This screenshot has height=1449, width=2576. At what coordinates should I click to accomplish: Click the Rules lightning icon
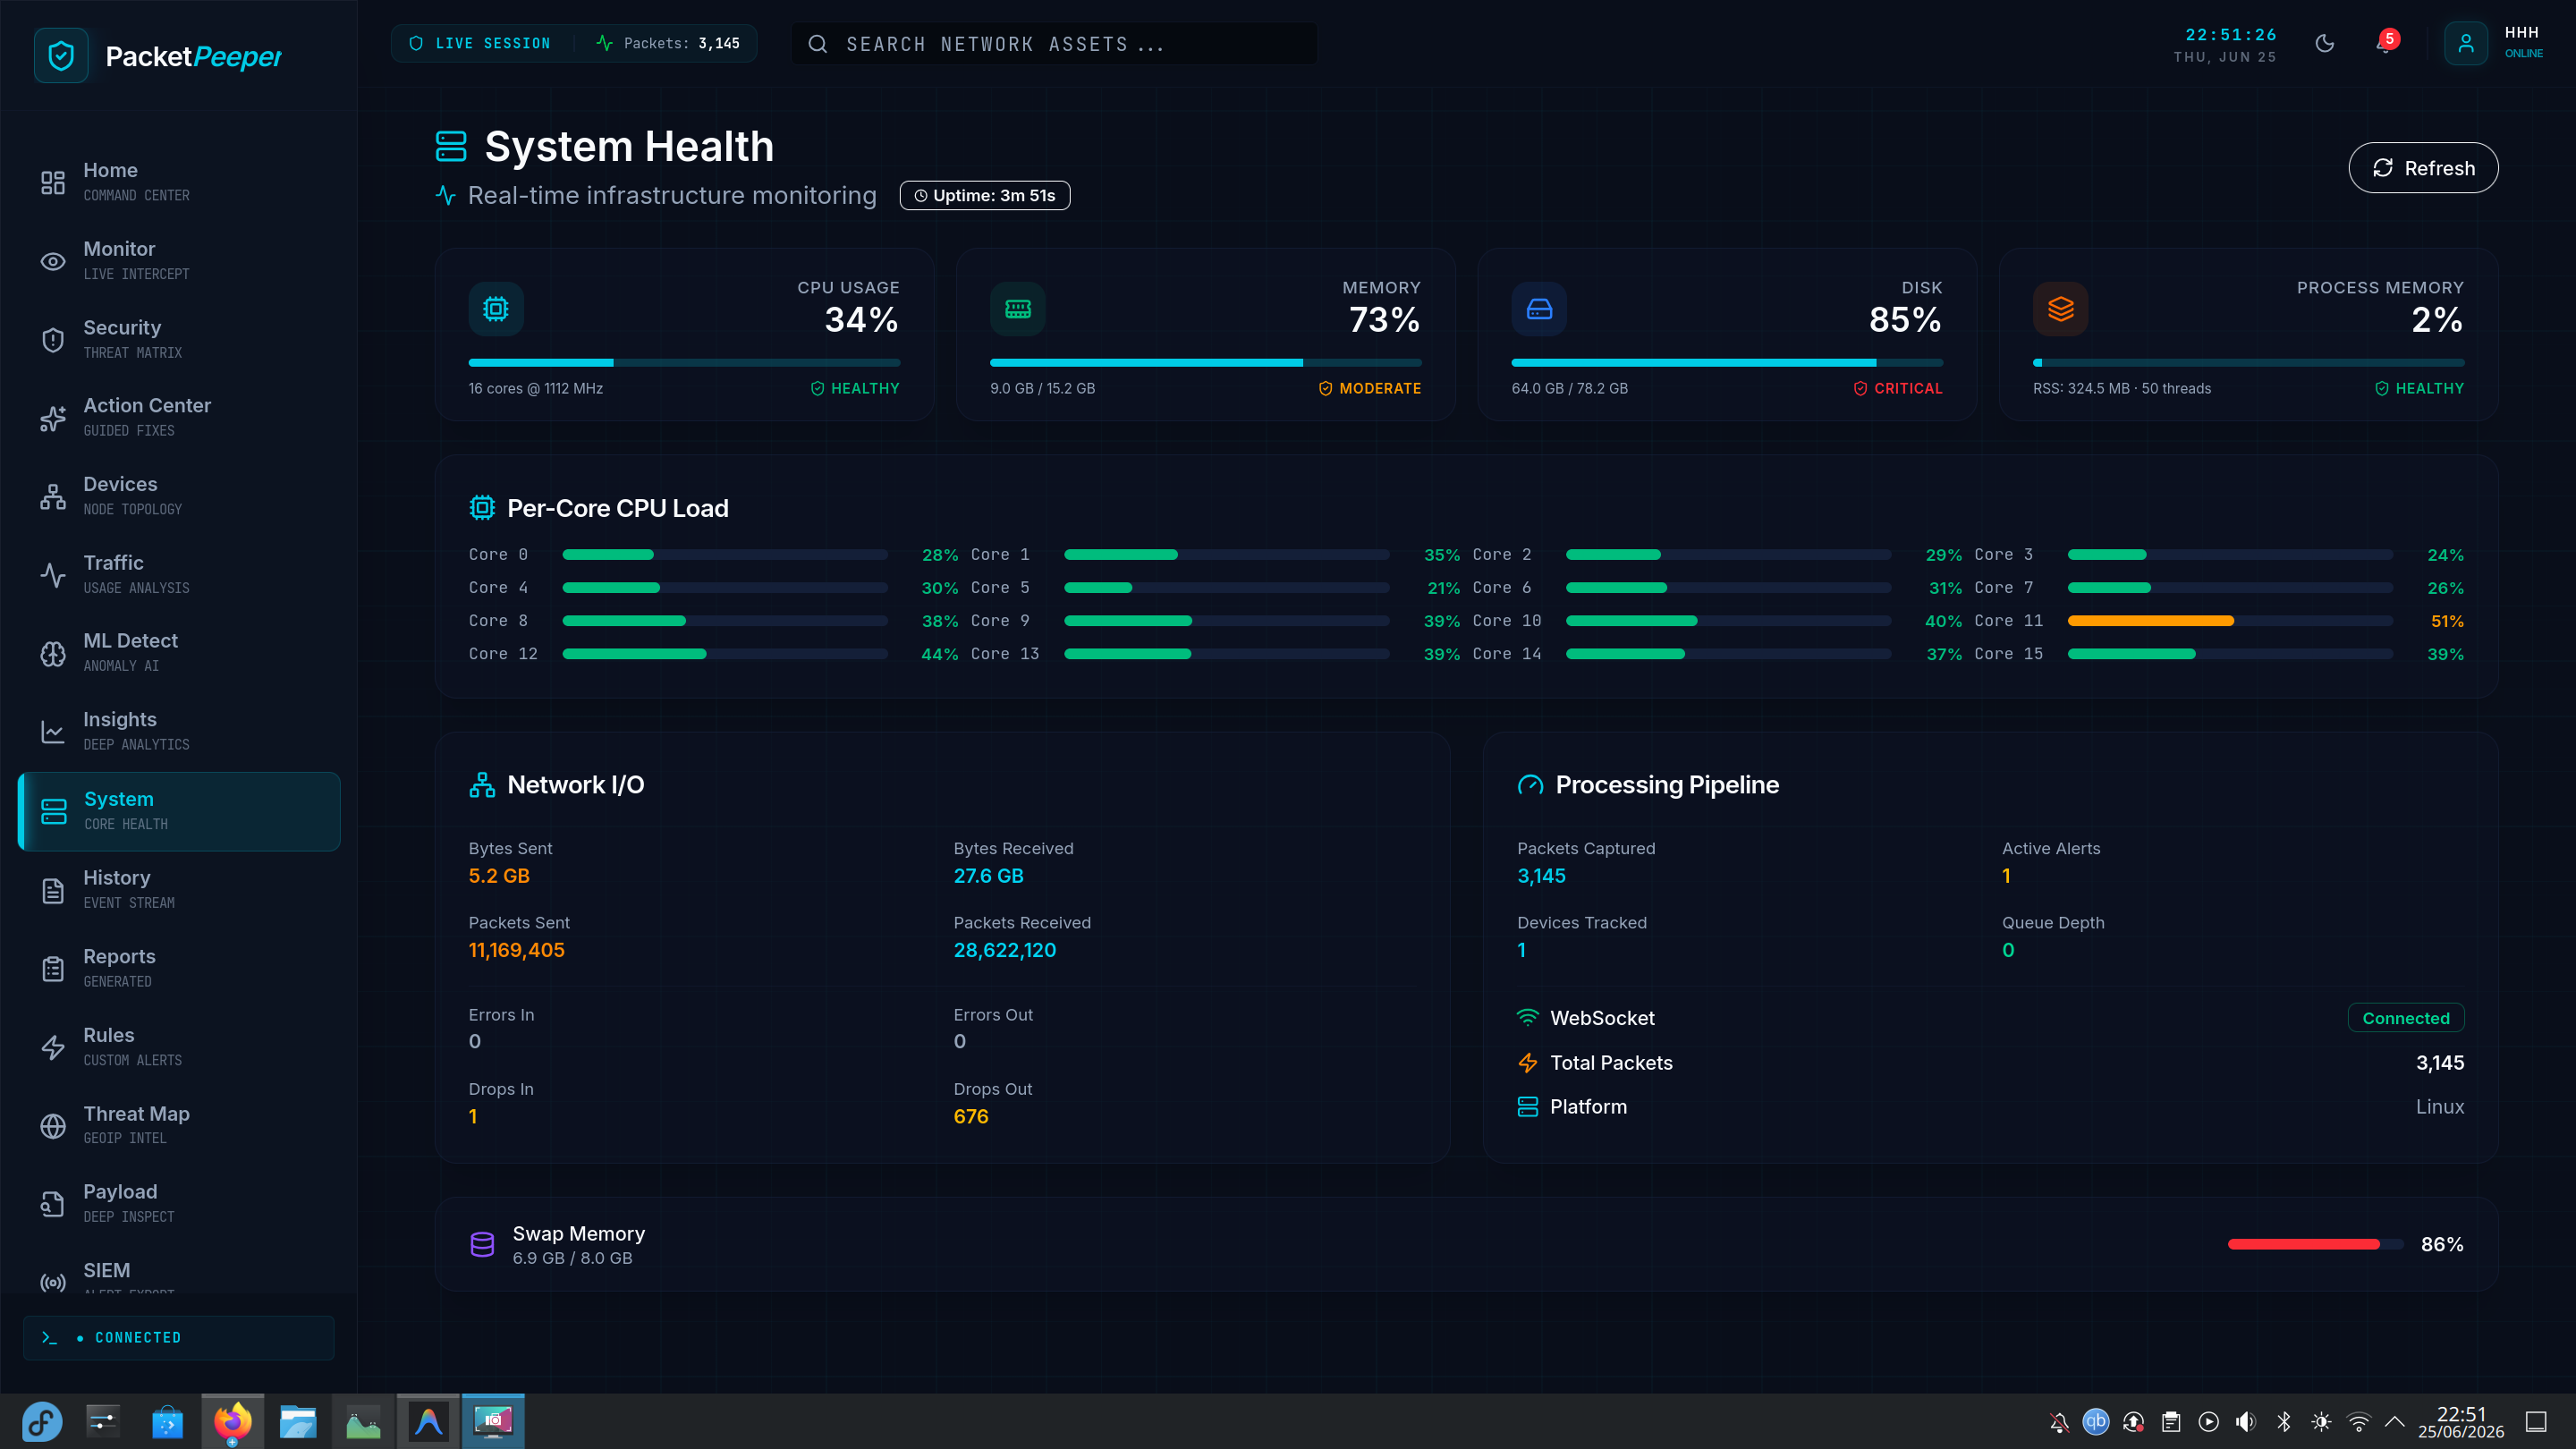pos(53,1047)
